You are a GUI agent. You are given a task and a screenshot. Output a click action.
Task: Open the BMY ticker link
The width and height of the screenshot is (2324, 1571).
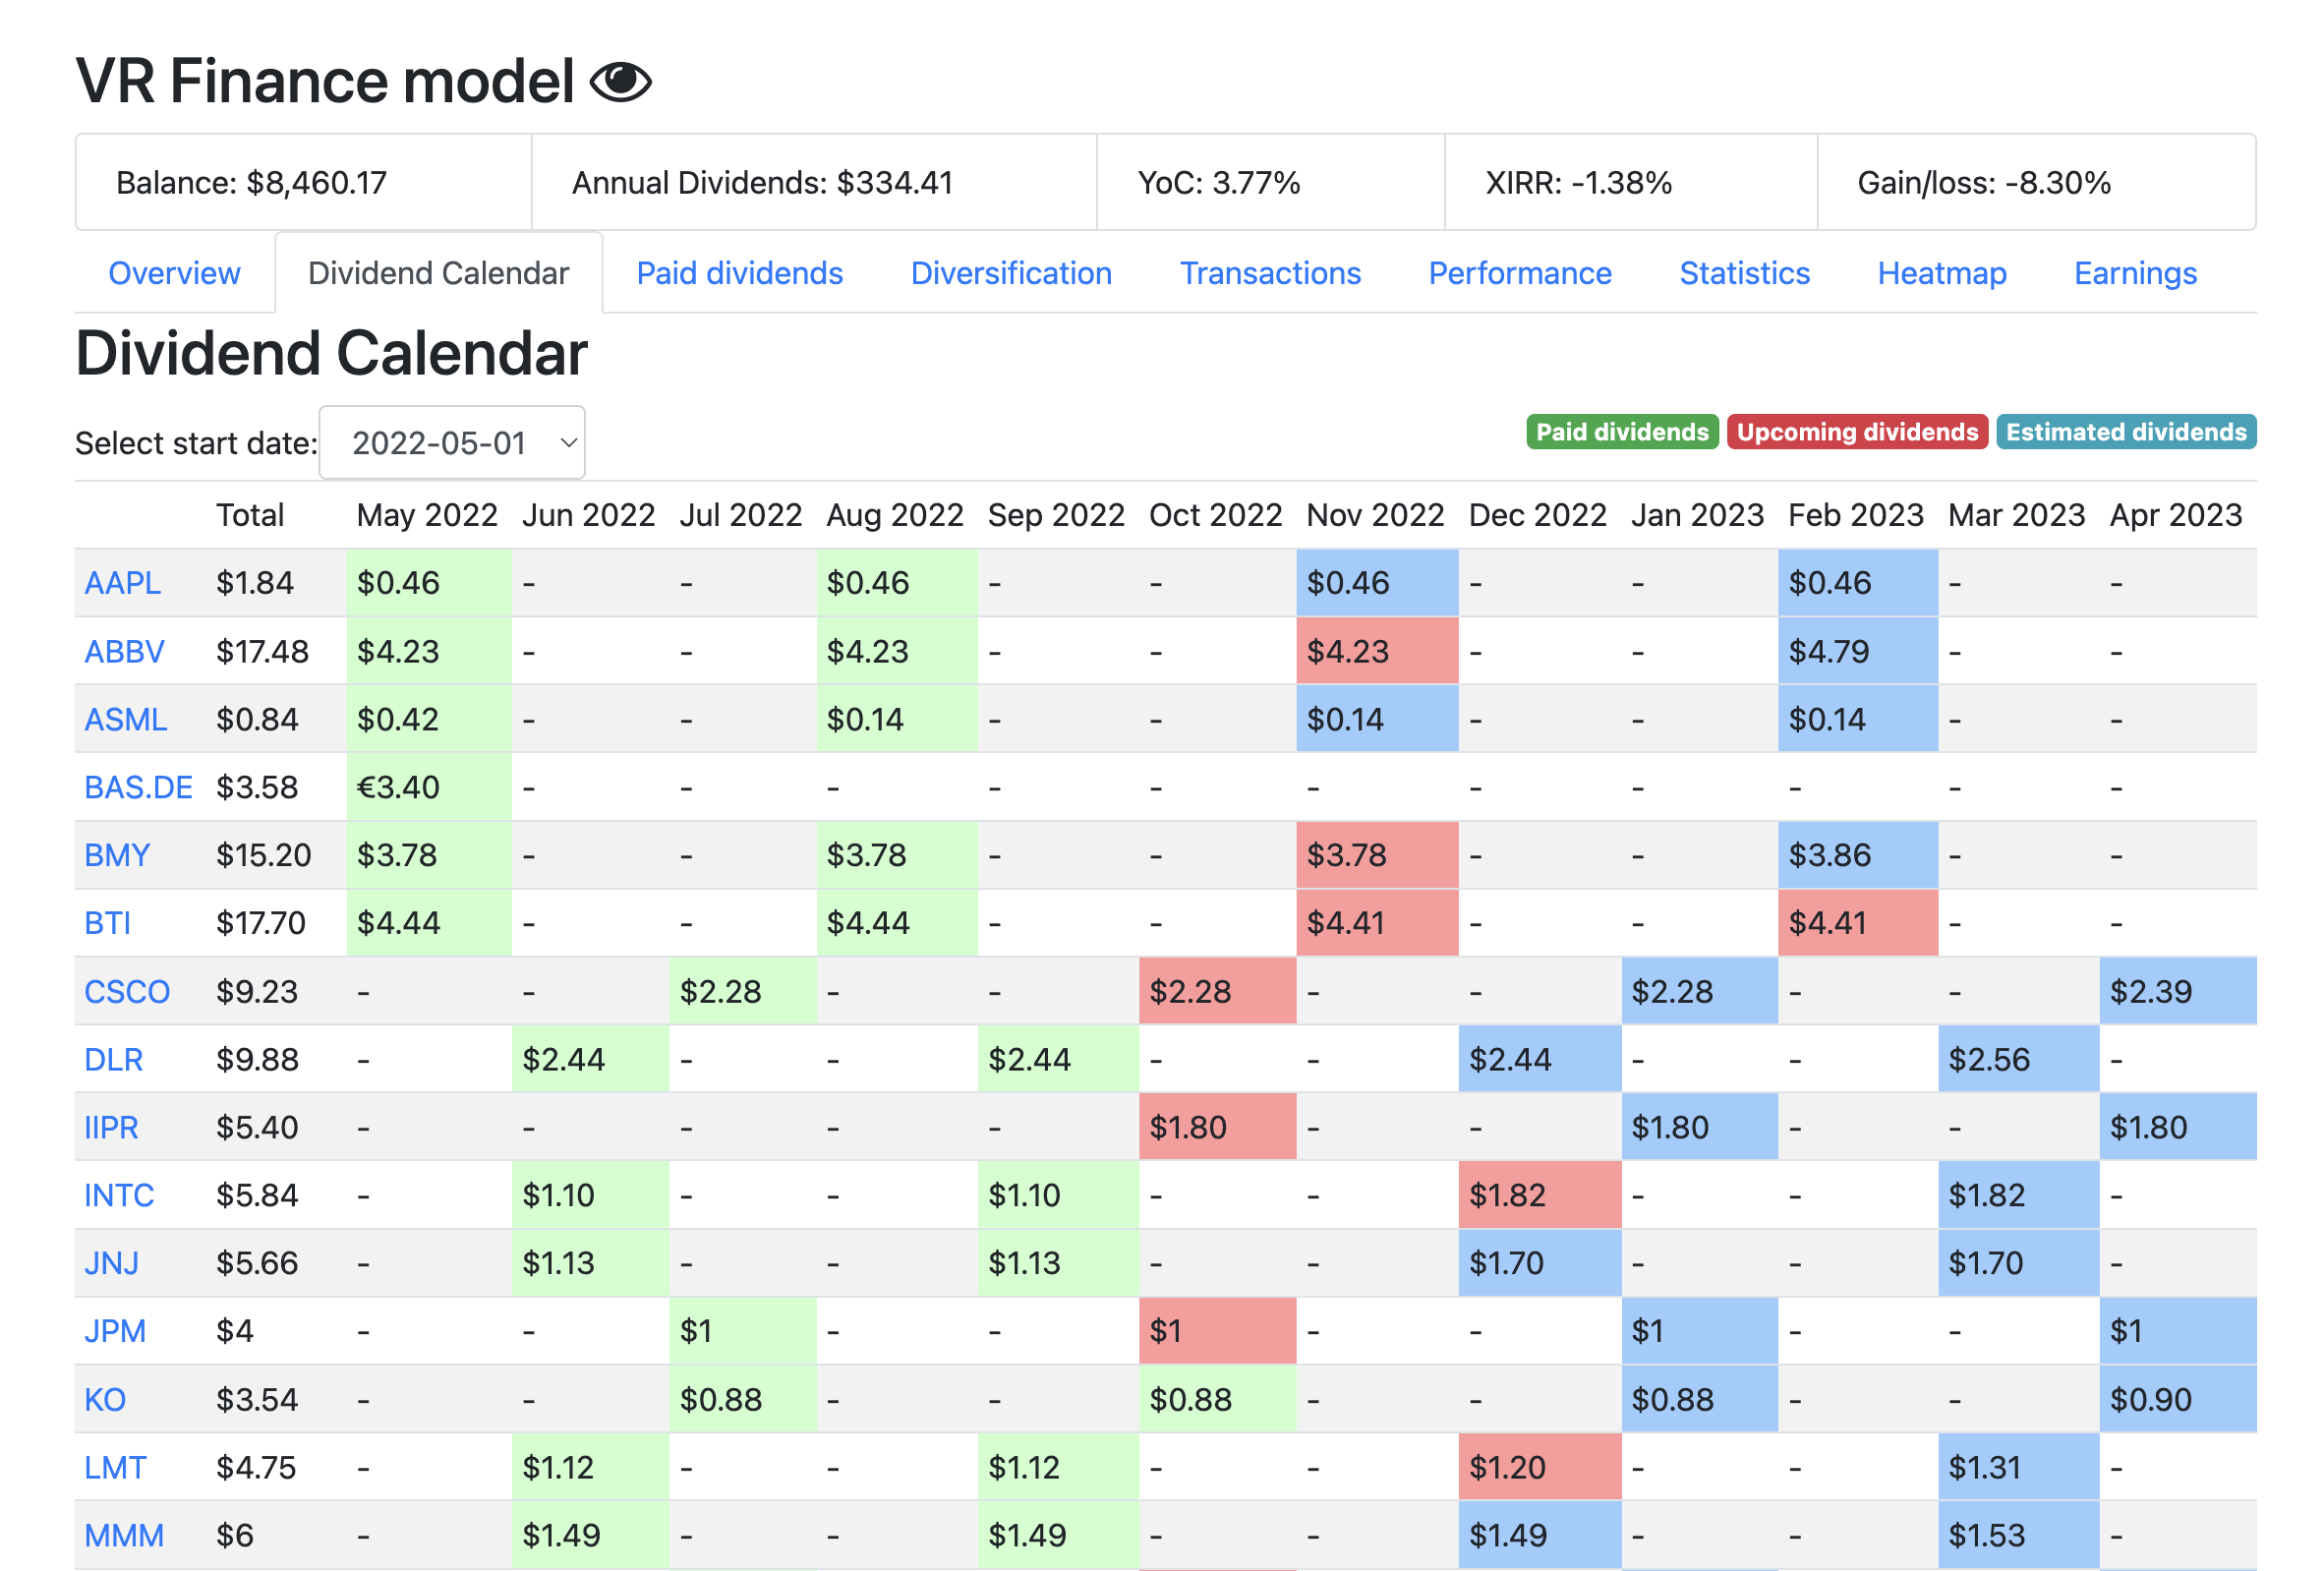(117, 855)
